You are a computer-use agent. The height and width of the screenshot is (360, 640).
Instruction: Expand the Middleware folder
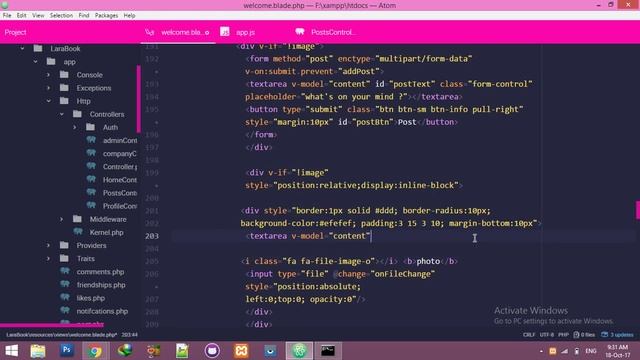62,219
